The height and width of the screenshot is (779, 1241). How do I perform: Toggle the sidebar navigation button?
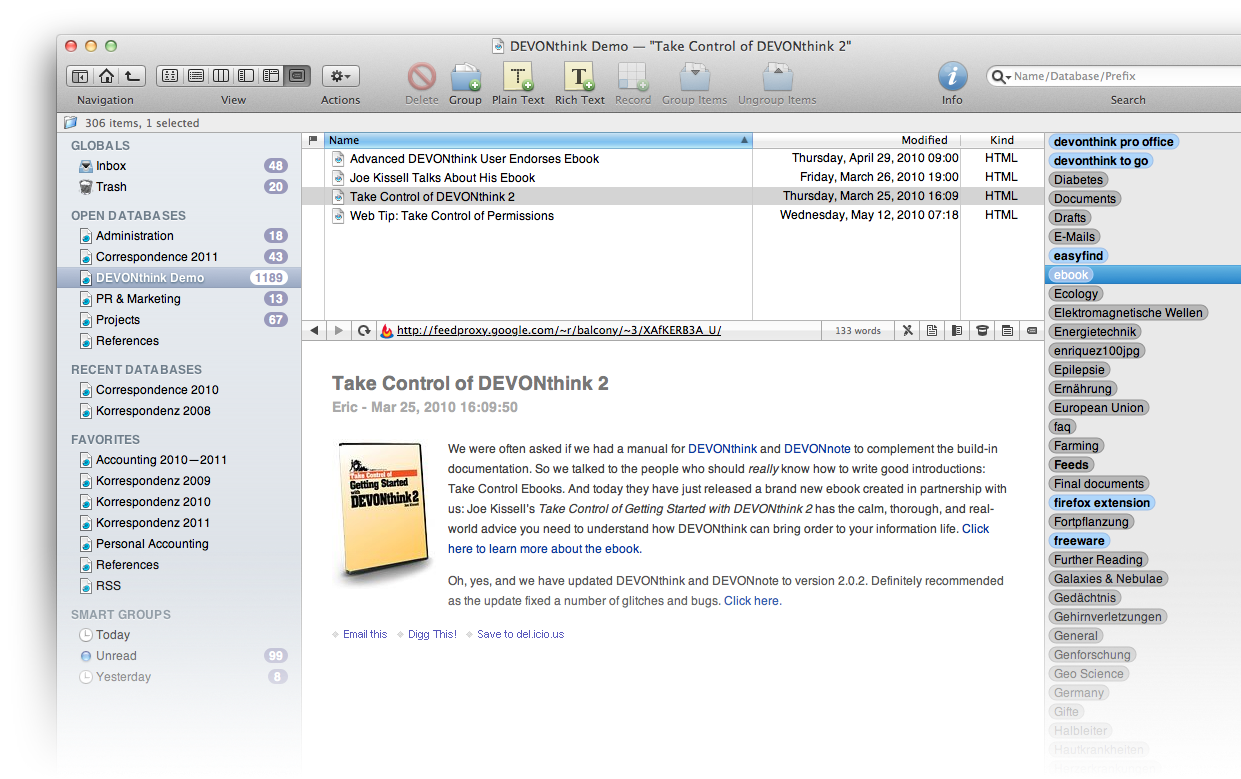pyautogui.click(x=80, y=76)
